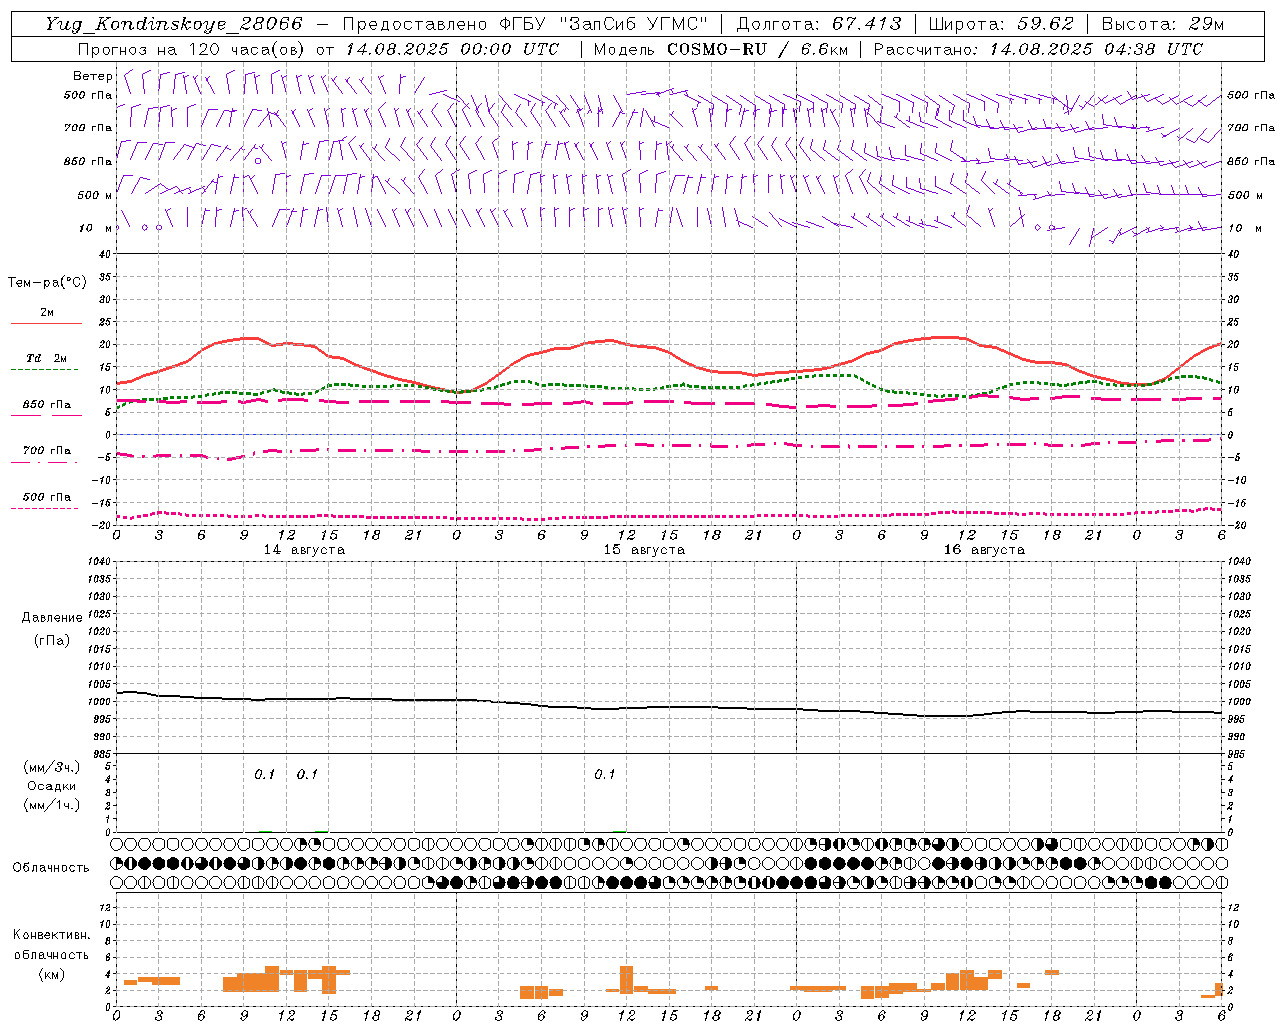
Task: Select forecast start time 14.08.2025 00:00 UTC
Action: click(452, 49)
